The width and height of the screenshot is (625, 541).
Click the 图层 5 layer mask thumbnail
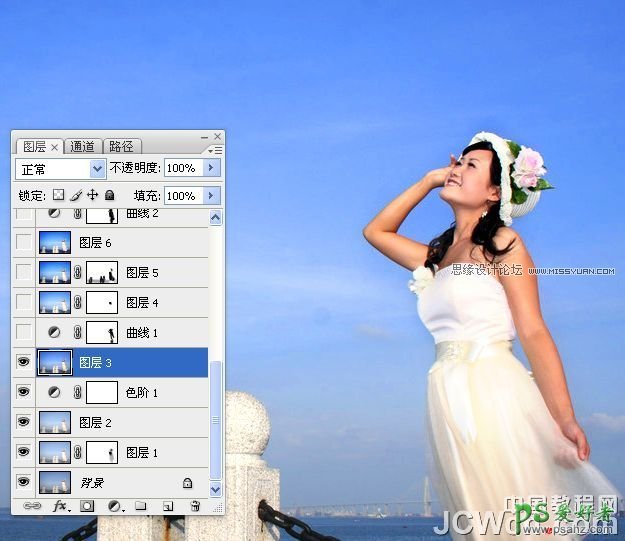pos(102,272)
